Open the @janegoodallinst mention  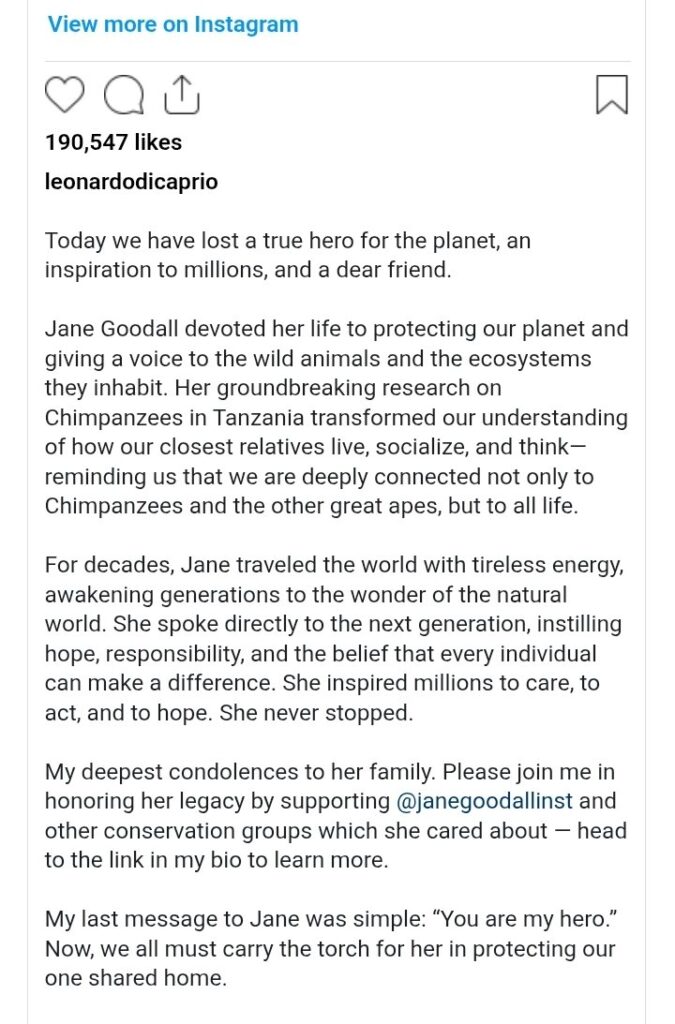point(484,801)
